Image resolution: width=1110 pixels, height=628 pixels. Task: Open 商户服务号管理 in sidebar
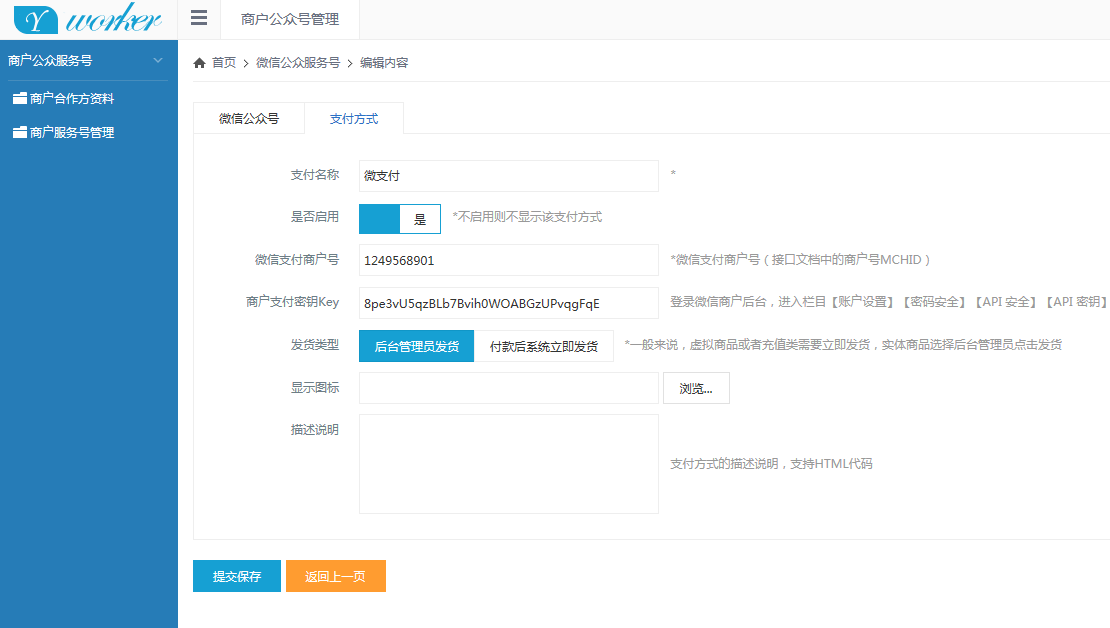[71, 132]
